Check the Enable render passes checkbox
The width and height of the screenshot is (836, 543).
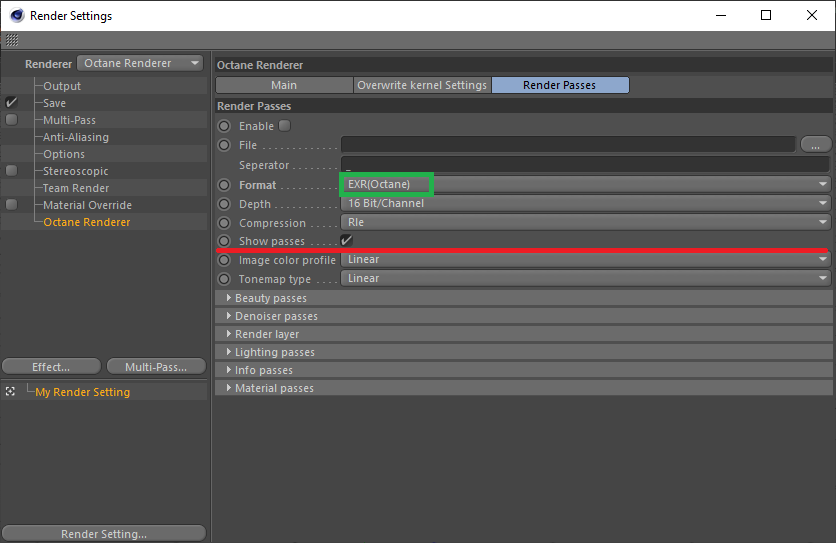click(x=285, y=126)
